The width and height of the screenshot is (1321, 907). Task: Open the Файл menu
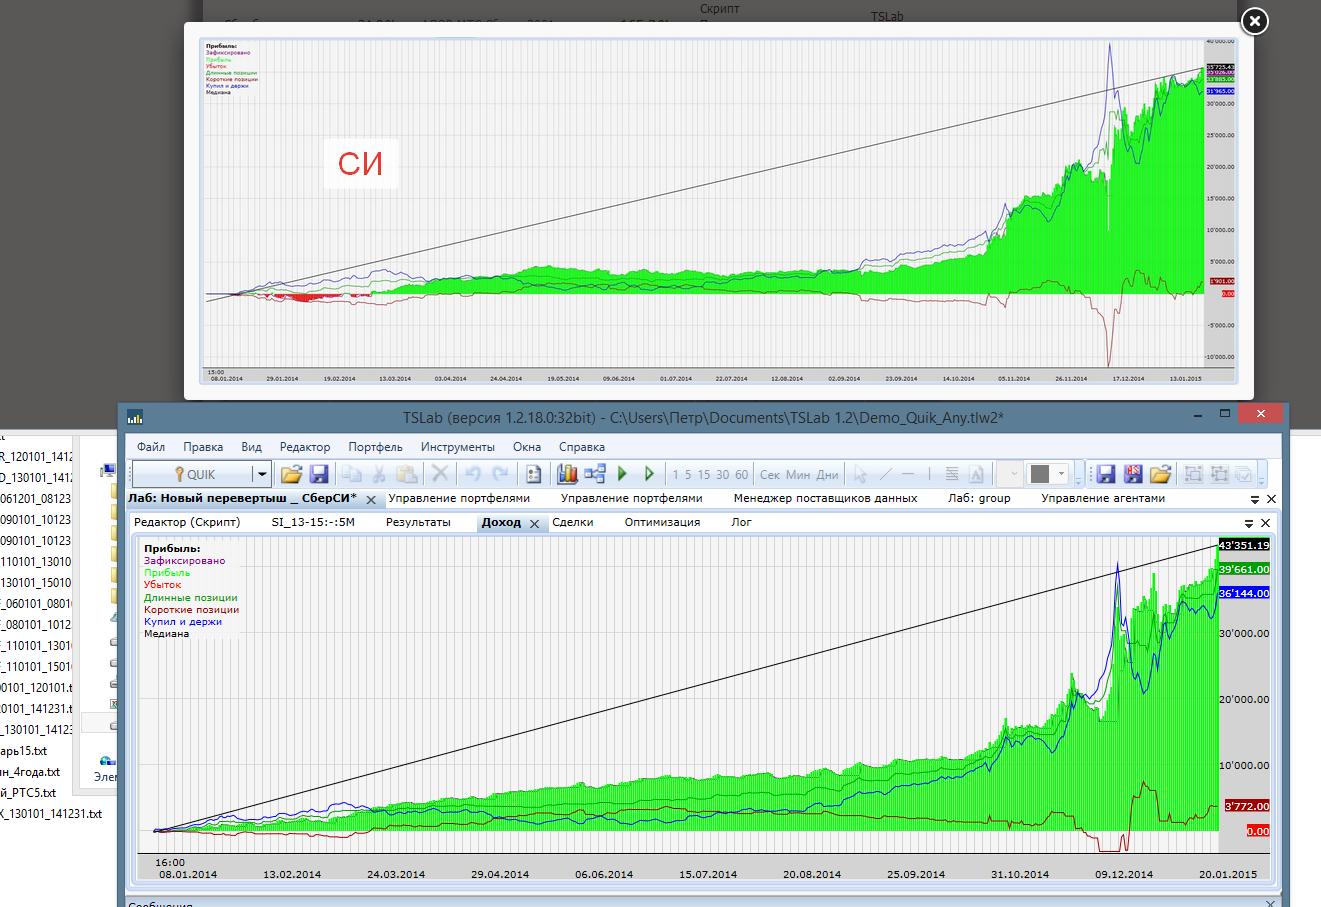(x=151, y=447)
